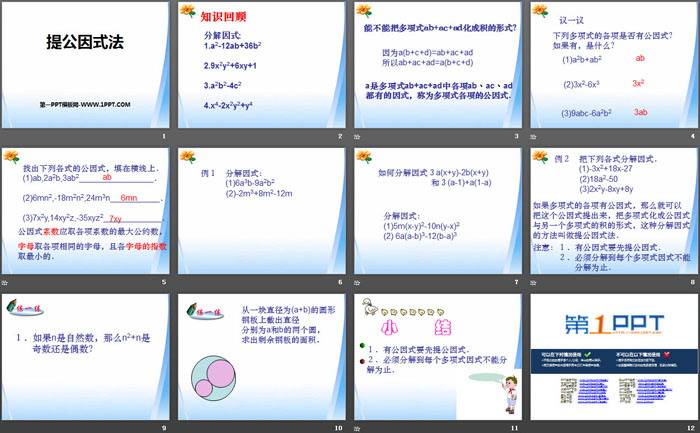
Task: Click the flower icon on slide 7
Action: coord(365,157)
